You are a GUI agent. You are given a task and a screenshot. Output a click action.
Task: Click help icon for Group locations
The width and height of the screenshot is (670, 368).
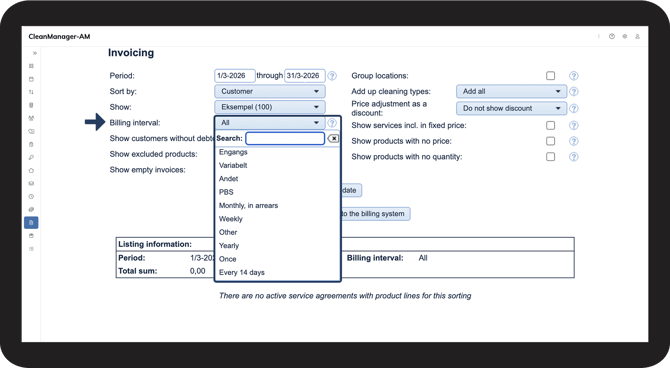point(573,76)
